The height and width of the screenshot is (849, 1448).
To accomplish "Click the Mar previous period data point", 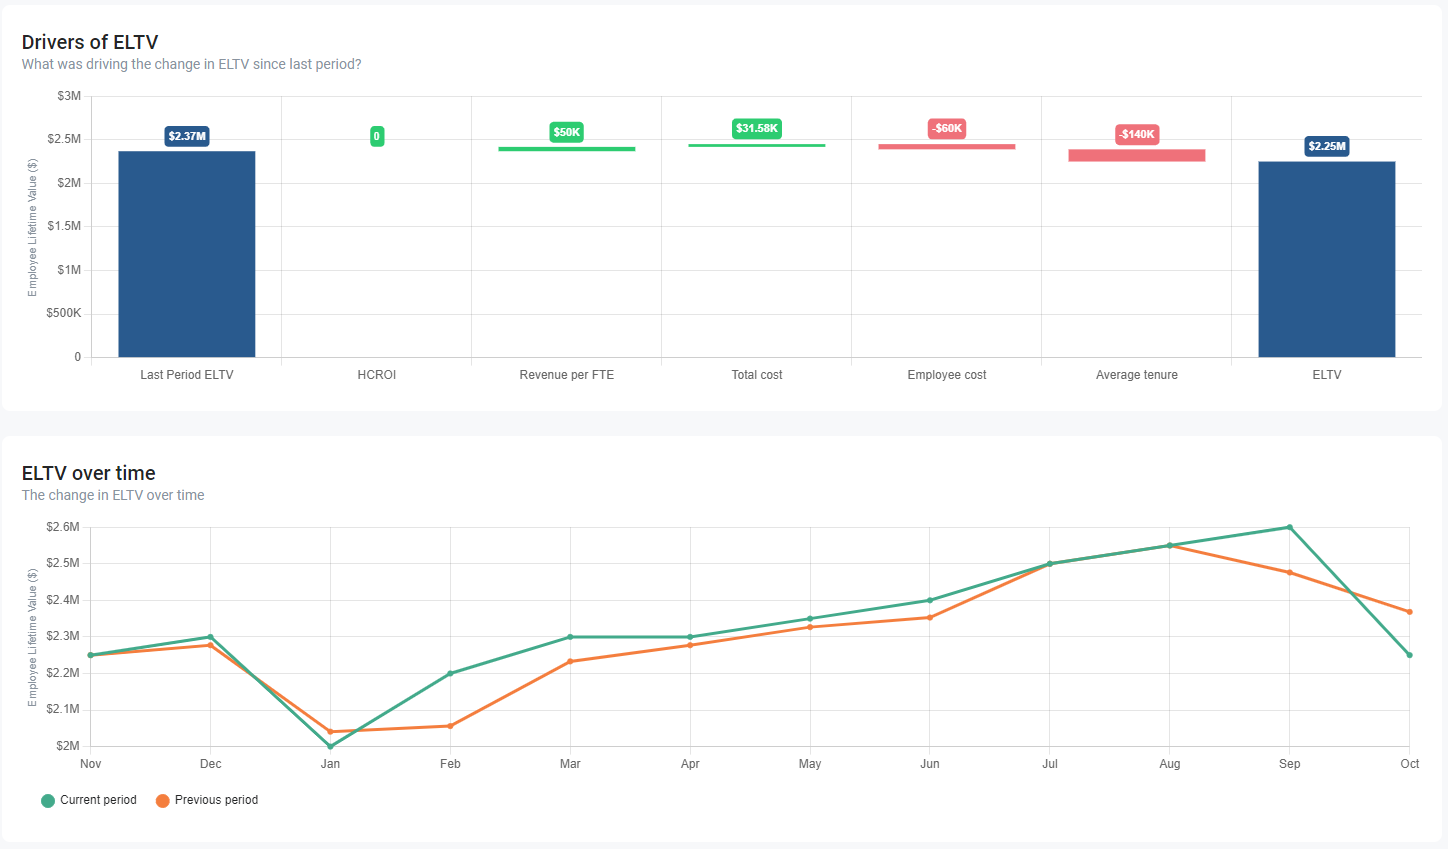I will (570, 661).
